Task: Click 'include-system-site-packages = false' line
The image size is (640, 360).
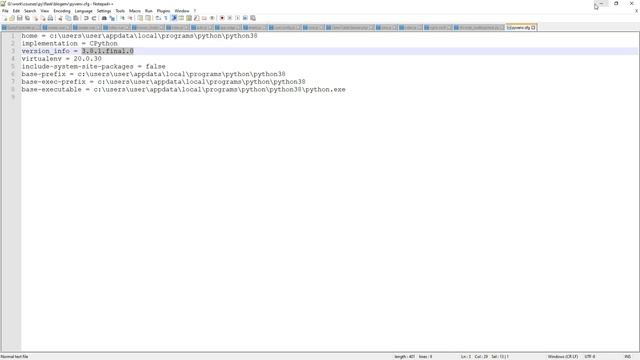Action: pyautogui.click(x=93, y=67)
